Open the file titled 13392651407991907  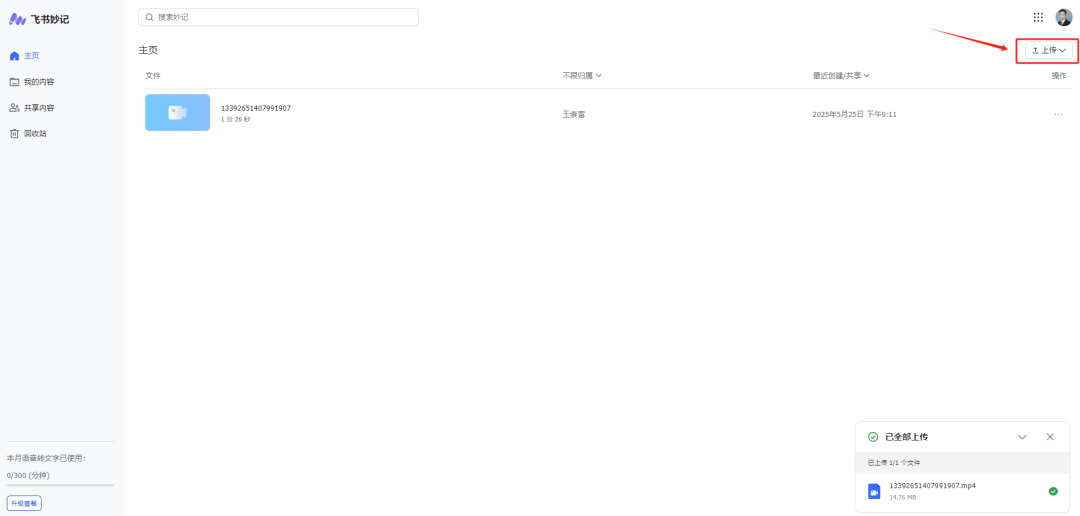pos(256,108)
